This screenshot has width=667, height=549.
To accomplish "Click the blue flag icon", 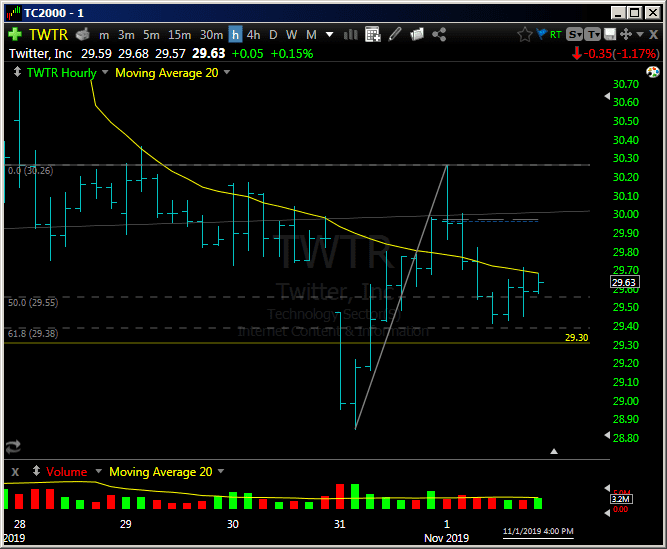I will (542, 34).
